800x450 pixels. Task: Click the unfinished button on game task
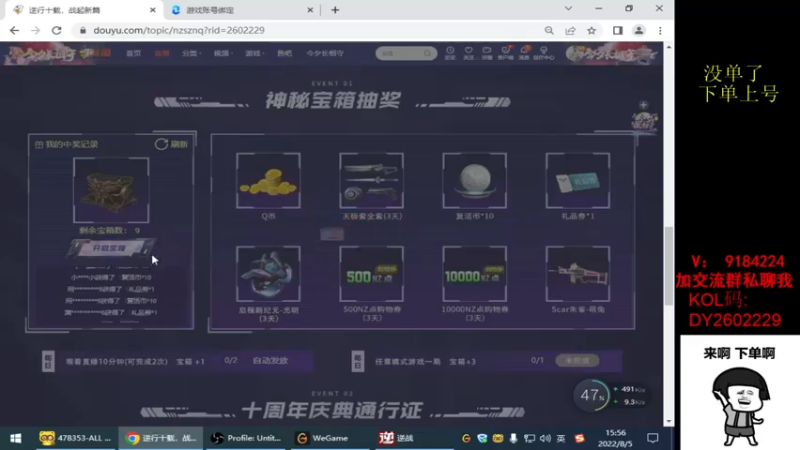coord(577,361)
